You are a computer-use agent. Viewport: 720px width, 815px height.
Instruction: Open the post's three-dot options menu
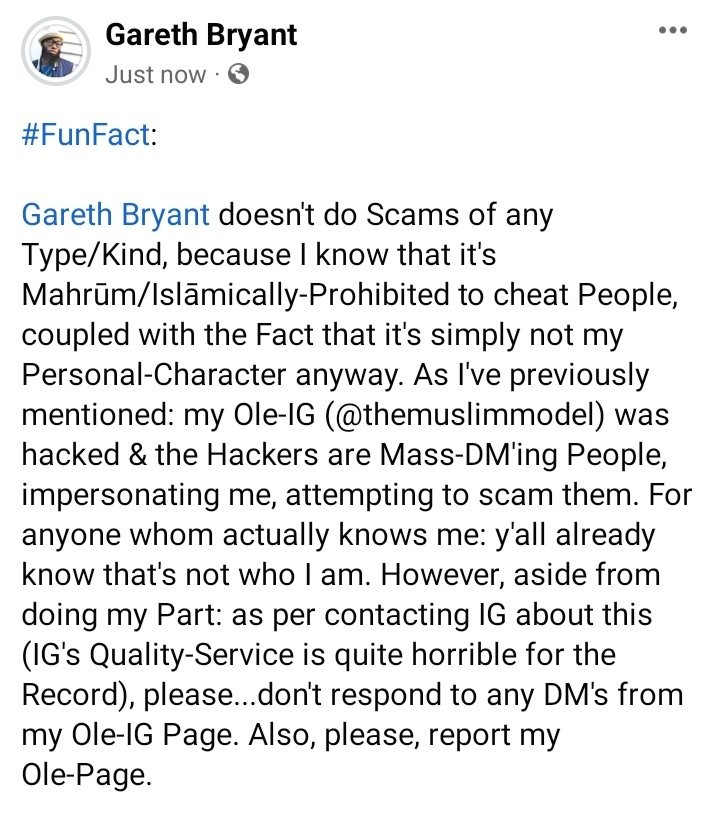[672, 30]
